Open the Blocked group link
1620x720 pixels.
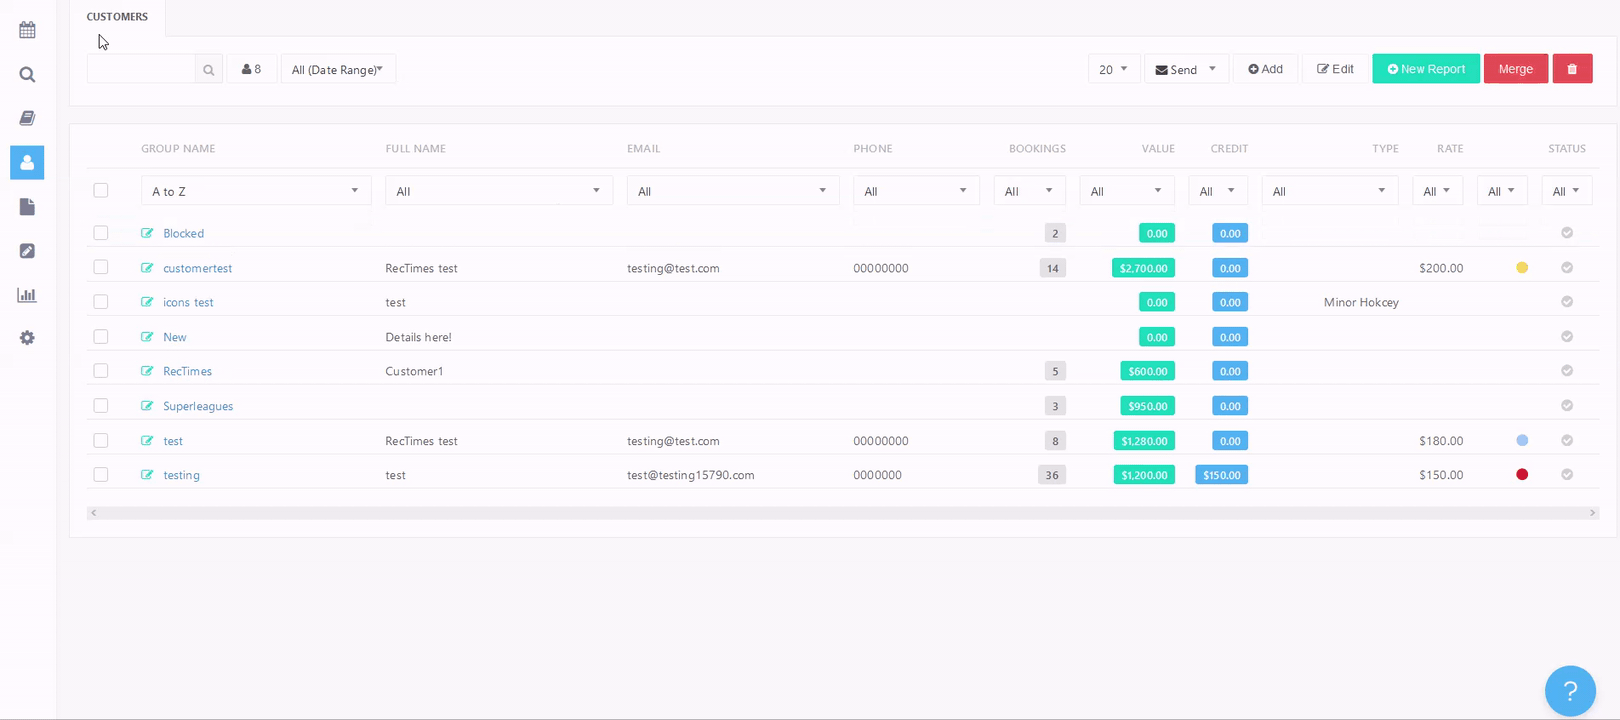(183, 233)
